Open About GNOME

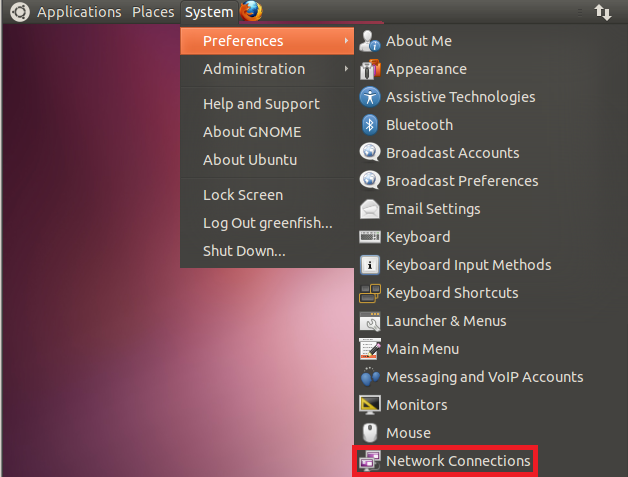pos(267,132)
